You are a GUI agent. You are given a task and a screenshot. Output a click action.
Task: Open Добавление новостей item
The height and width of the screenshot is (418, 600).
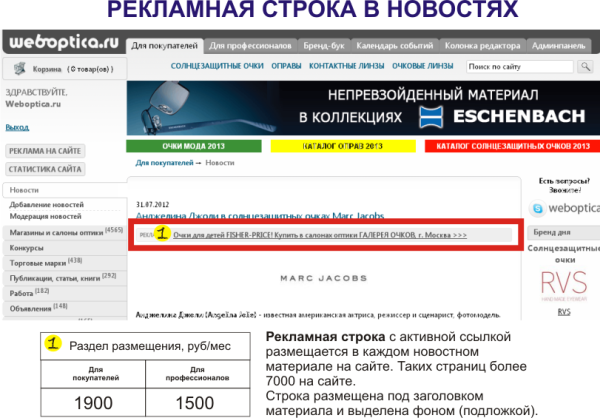tap(47, 204)
